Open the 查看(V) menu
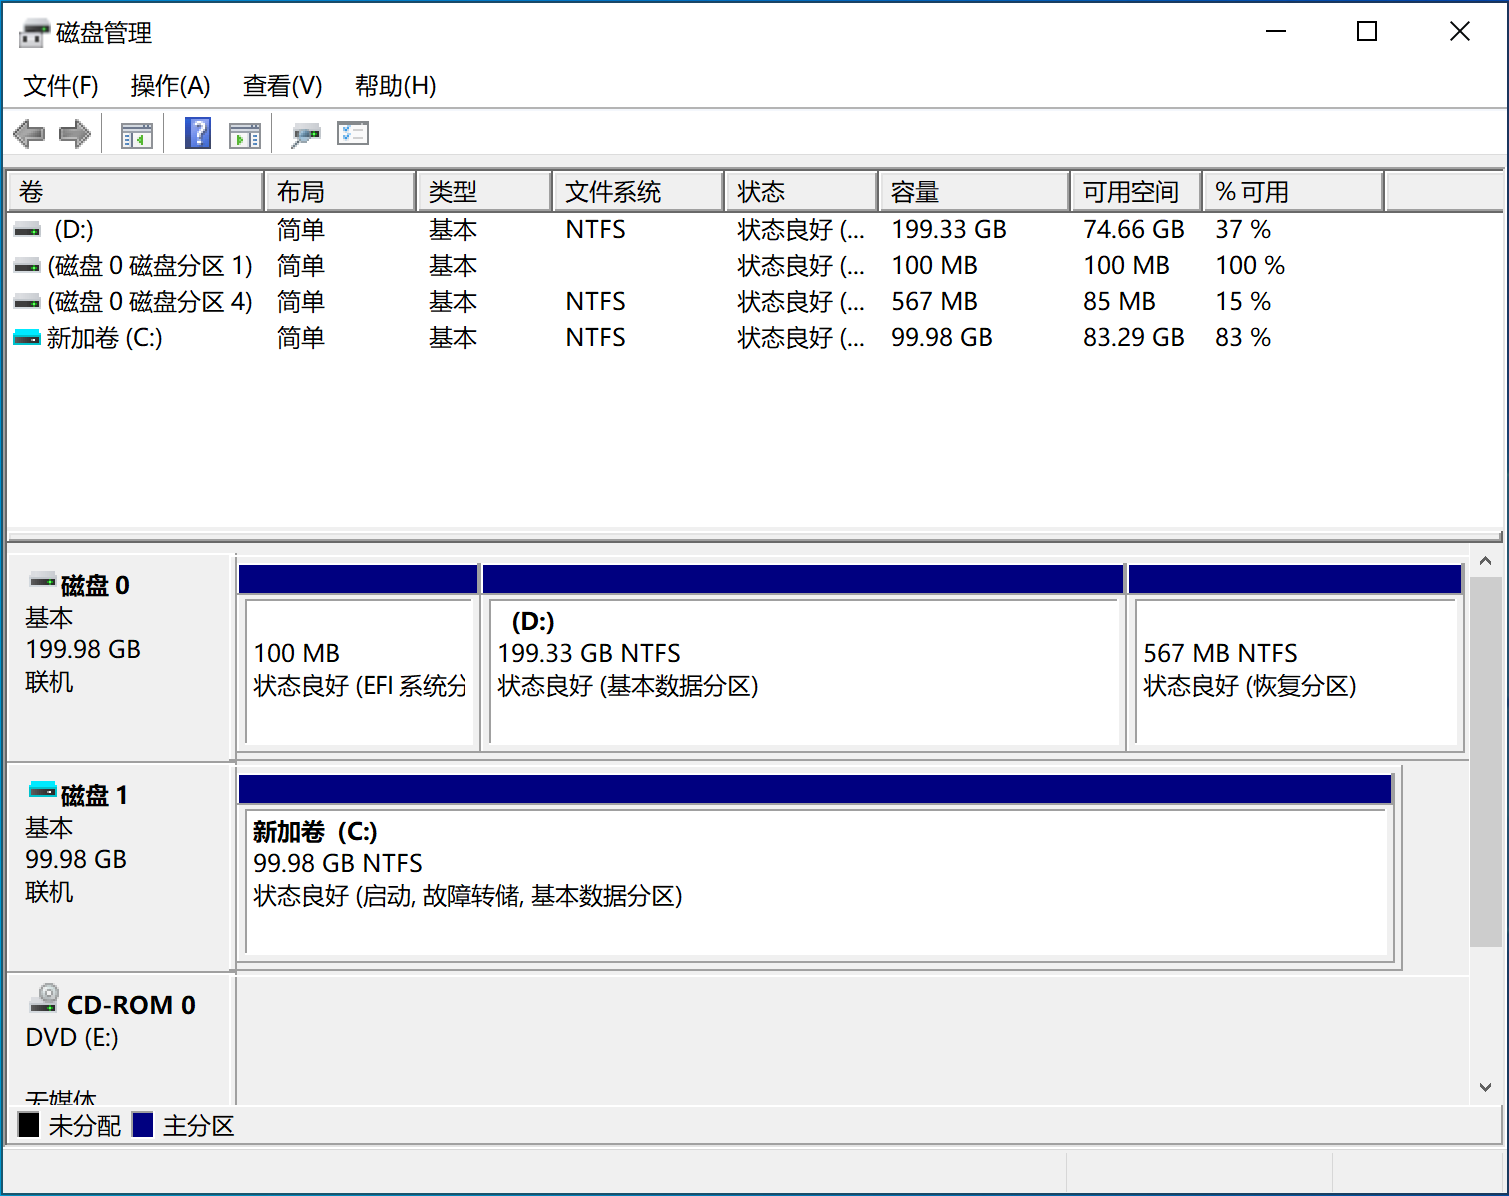The height and width of the screenshot is (1196, 1509). [282, 86]
